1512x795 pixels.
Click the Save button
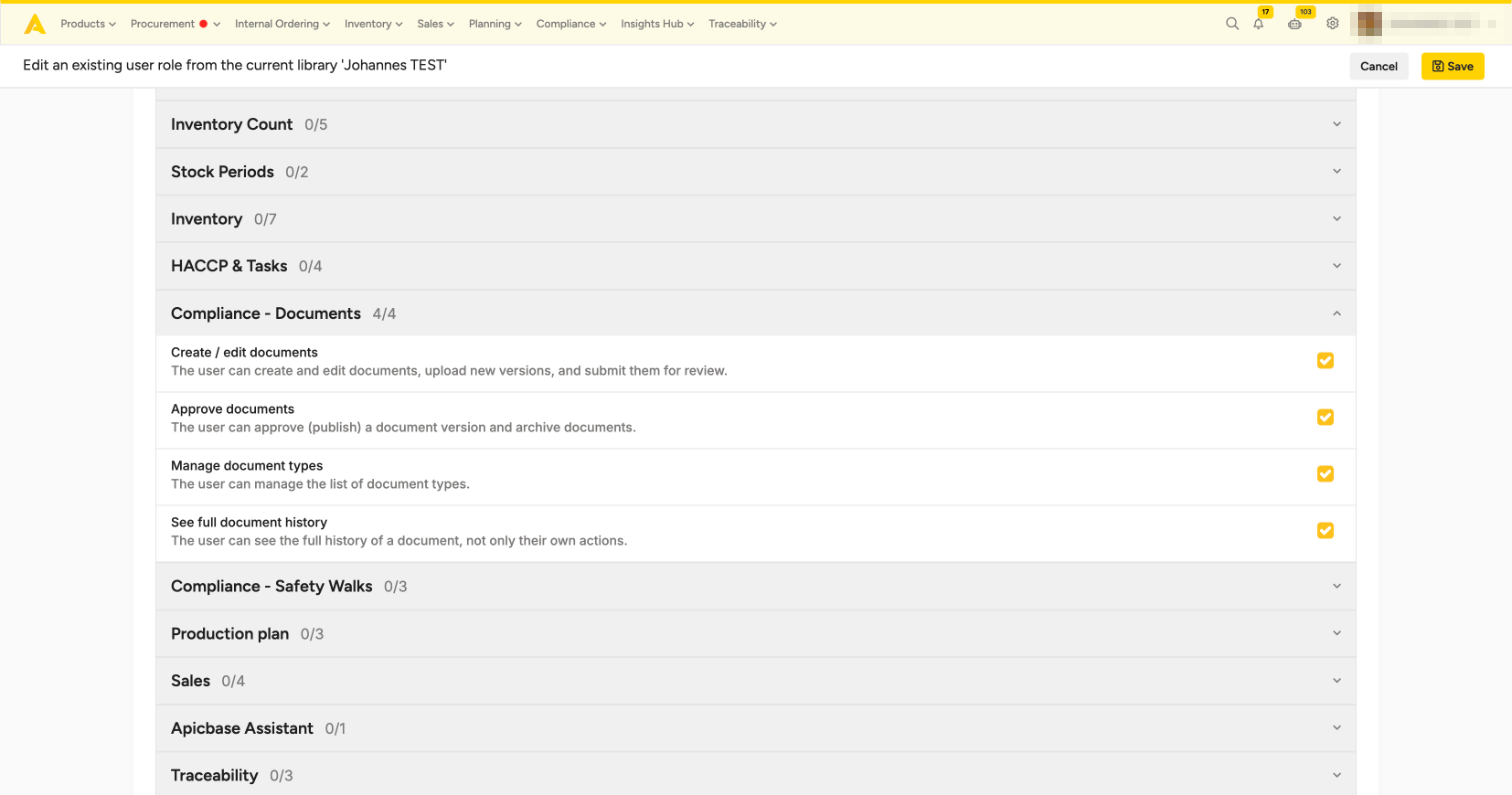(x=1452, y=66)
